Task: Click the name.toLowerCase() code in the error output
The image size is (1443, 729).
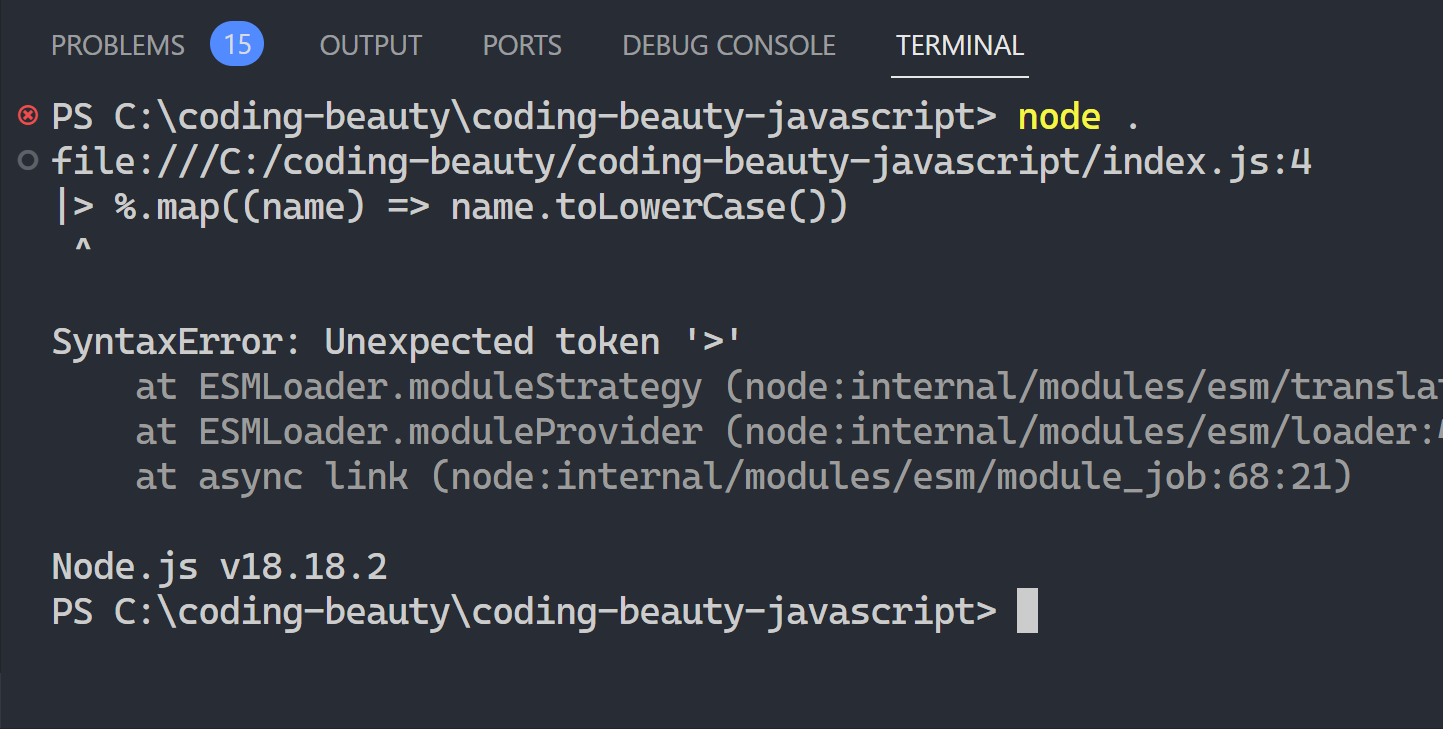Action: [649, 207]
